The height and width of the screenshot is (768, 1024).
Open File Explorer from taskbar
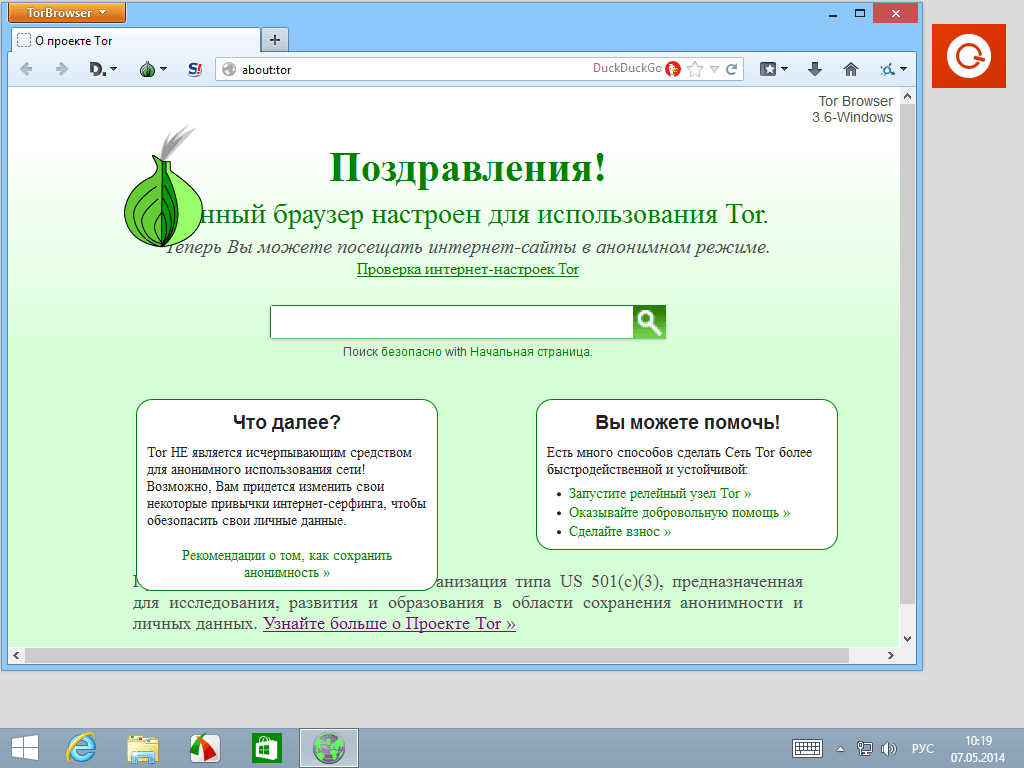pyautogui.click(x=143, y=748)
